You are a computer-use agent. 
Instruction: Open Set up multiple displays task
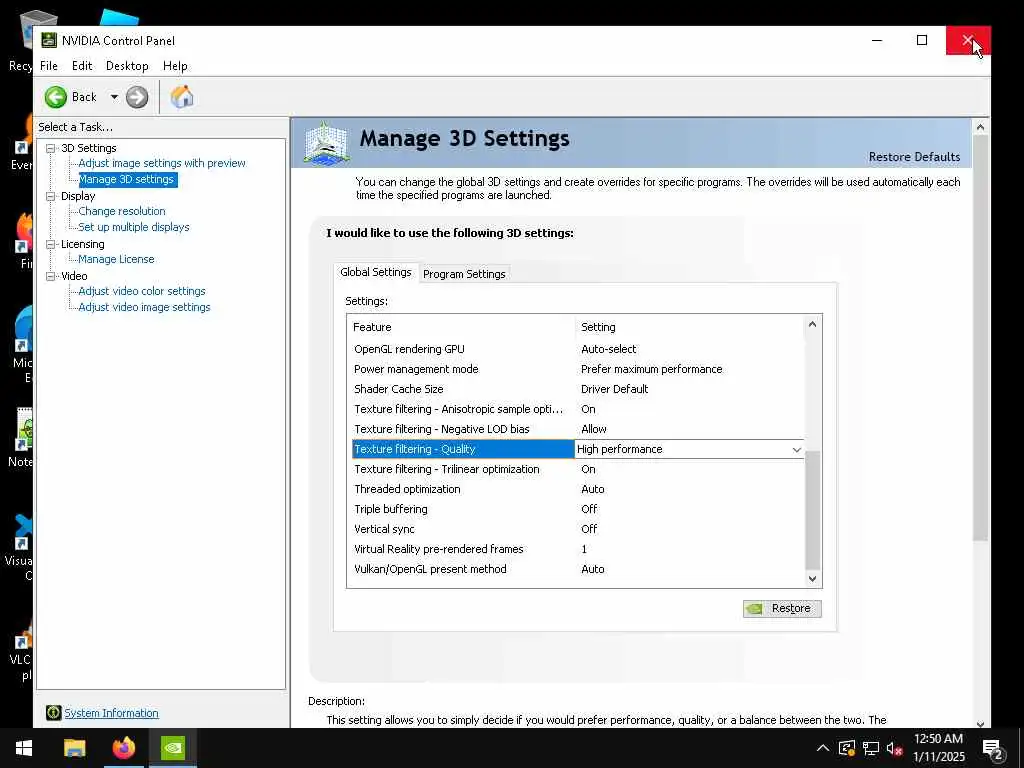[134, 227]
